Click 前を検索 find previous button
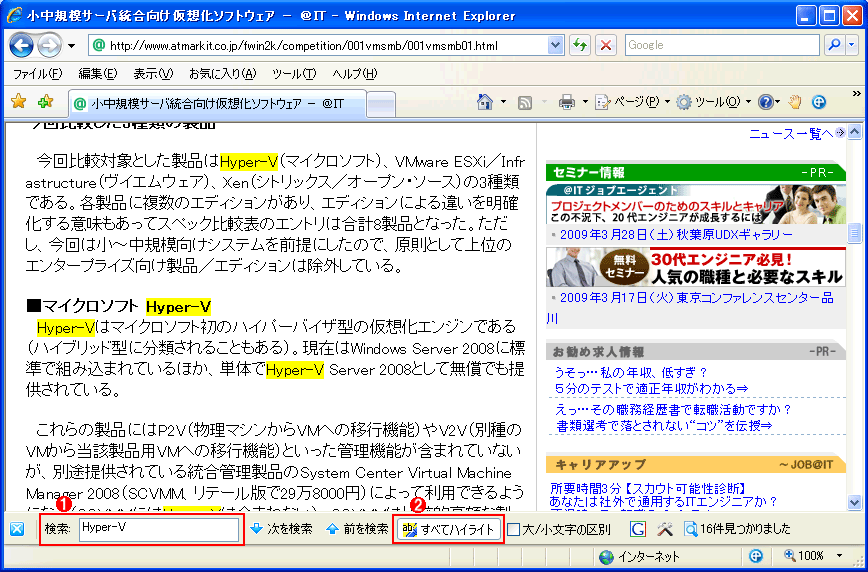Viewport: 868px width, 572px height. (x=358, y=529)
